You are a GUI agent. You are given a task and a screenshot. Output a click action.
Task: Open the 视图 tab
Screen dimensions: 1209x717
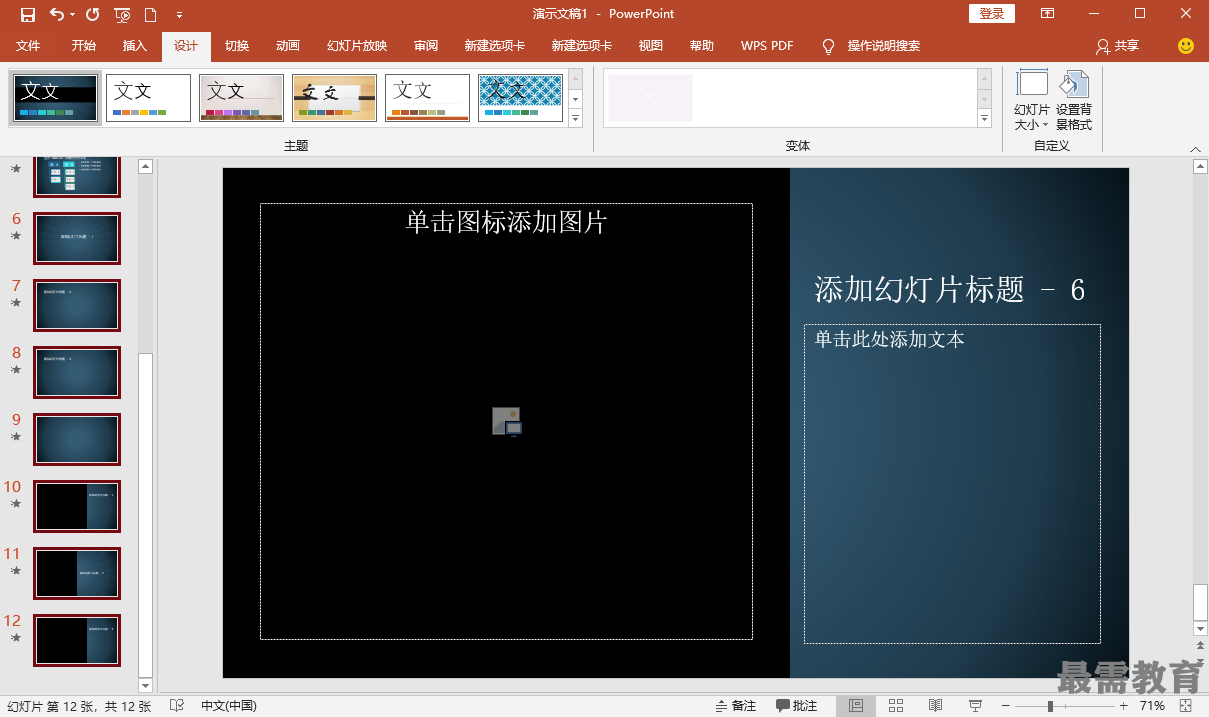(651, 46)
